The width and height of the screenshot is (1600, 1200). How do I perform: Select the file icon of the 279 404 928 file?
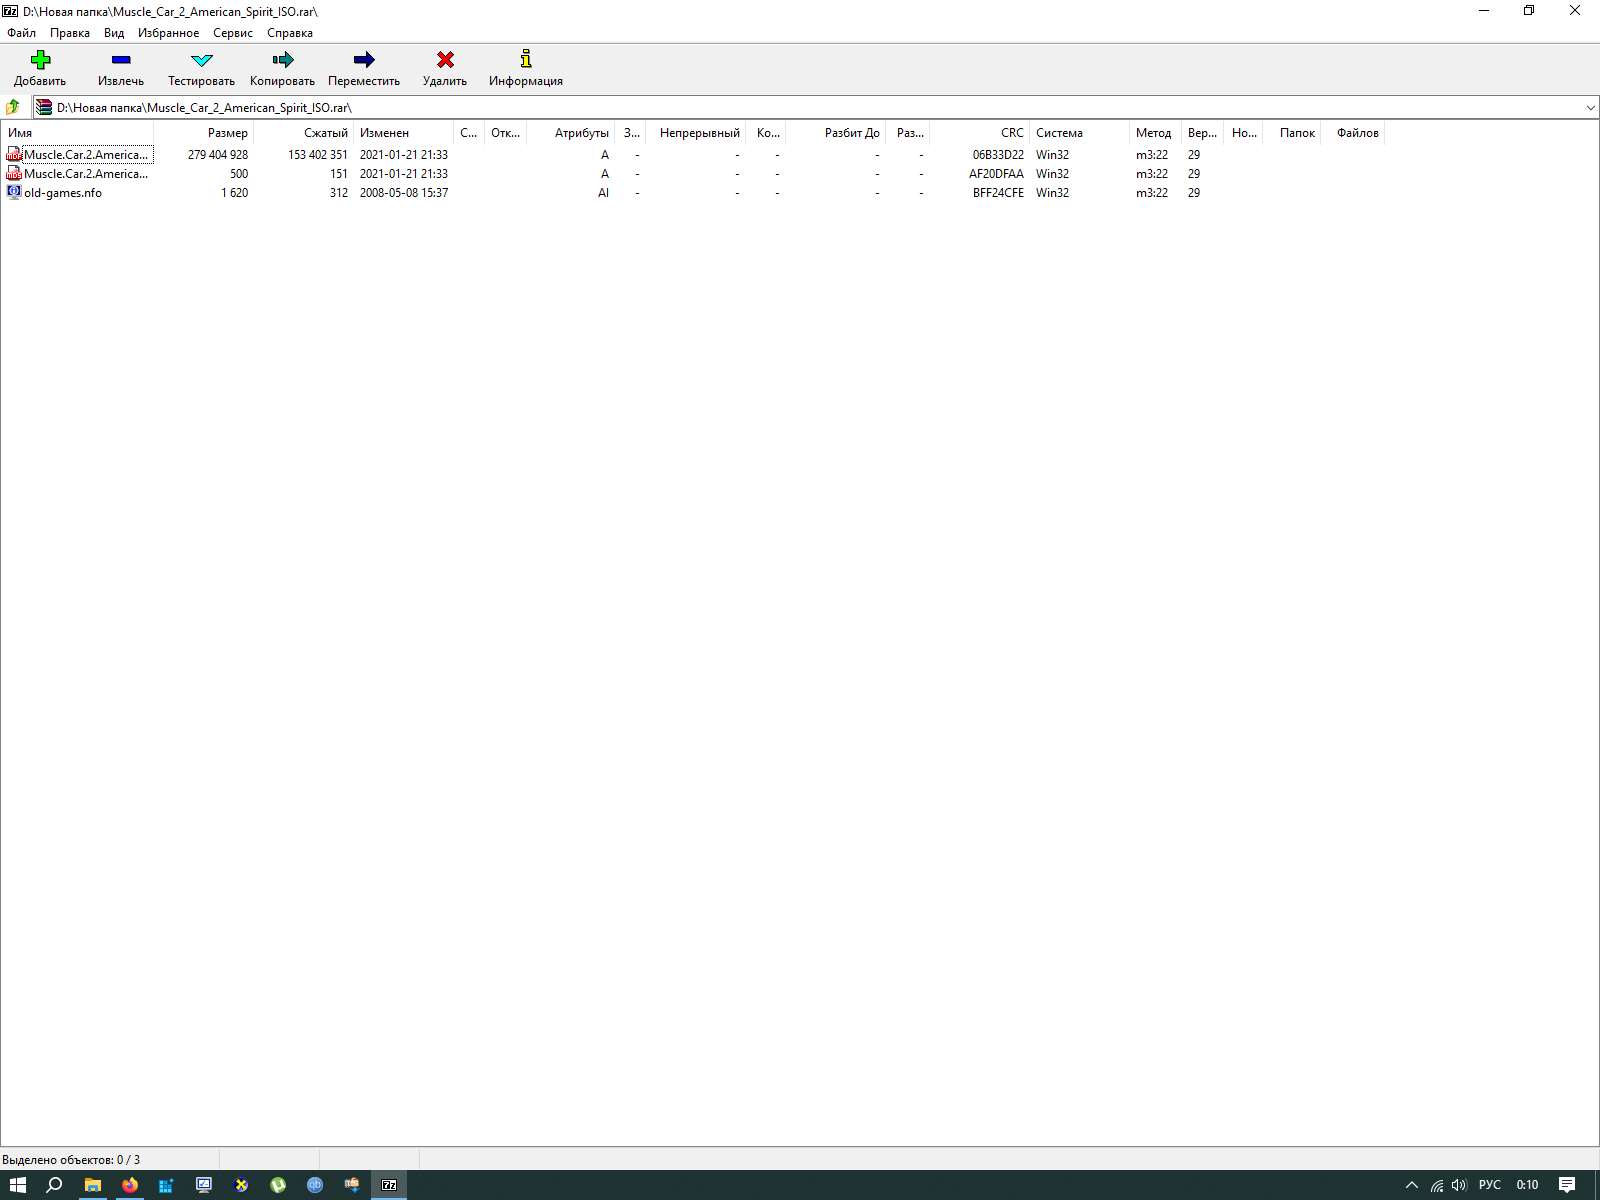[14, 154]
